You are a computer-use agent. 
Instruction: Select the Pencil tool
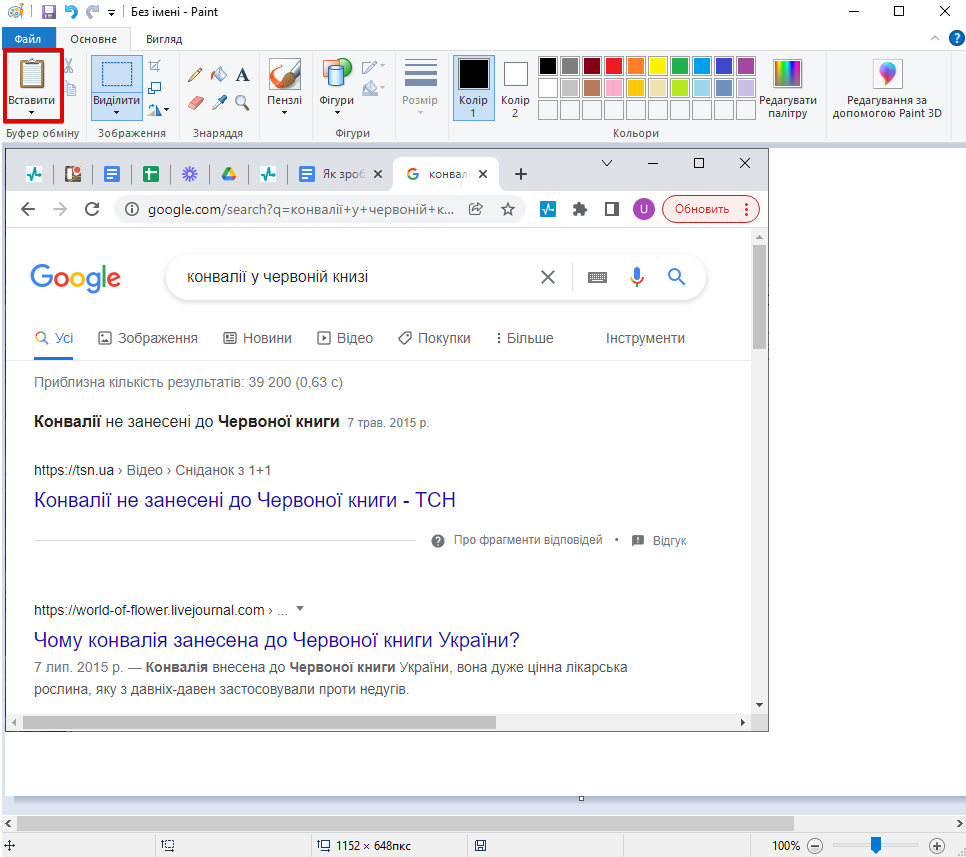pos(195,75)
